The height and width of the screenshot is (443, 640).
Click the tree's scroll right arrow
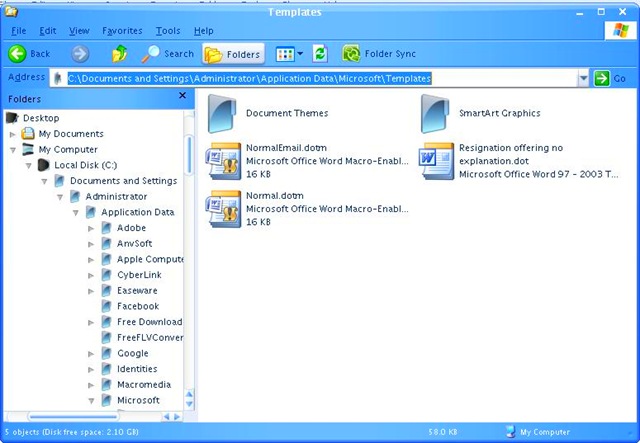[x=177, y=417]
